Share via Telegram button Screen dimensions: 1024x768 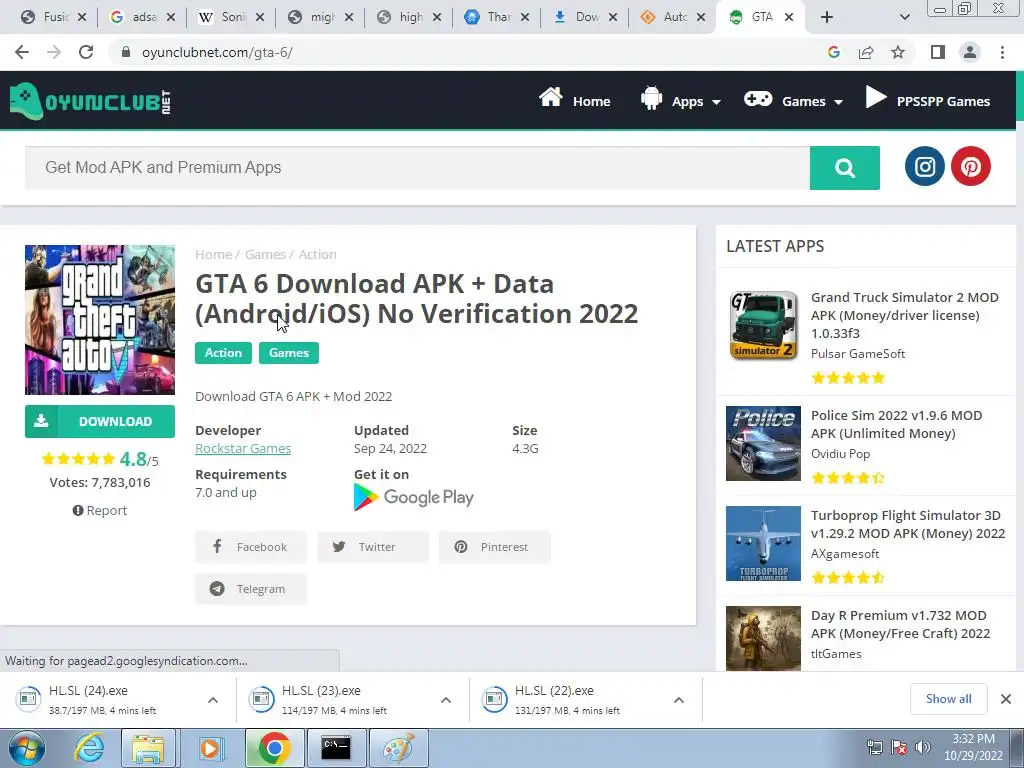251,588
